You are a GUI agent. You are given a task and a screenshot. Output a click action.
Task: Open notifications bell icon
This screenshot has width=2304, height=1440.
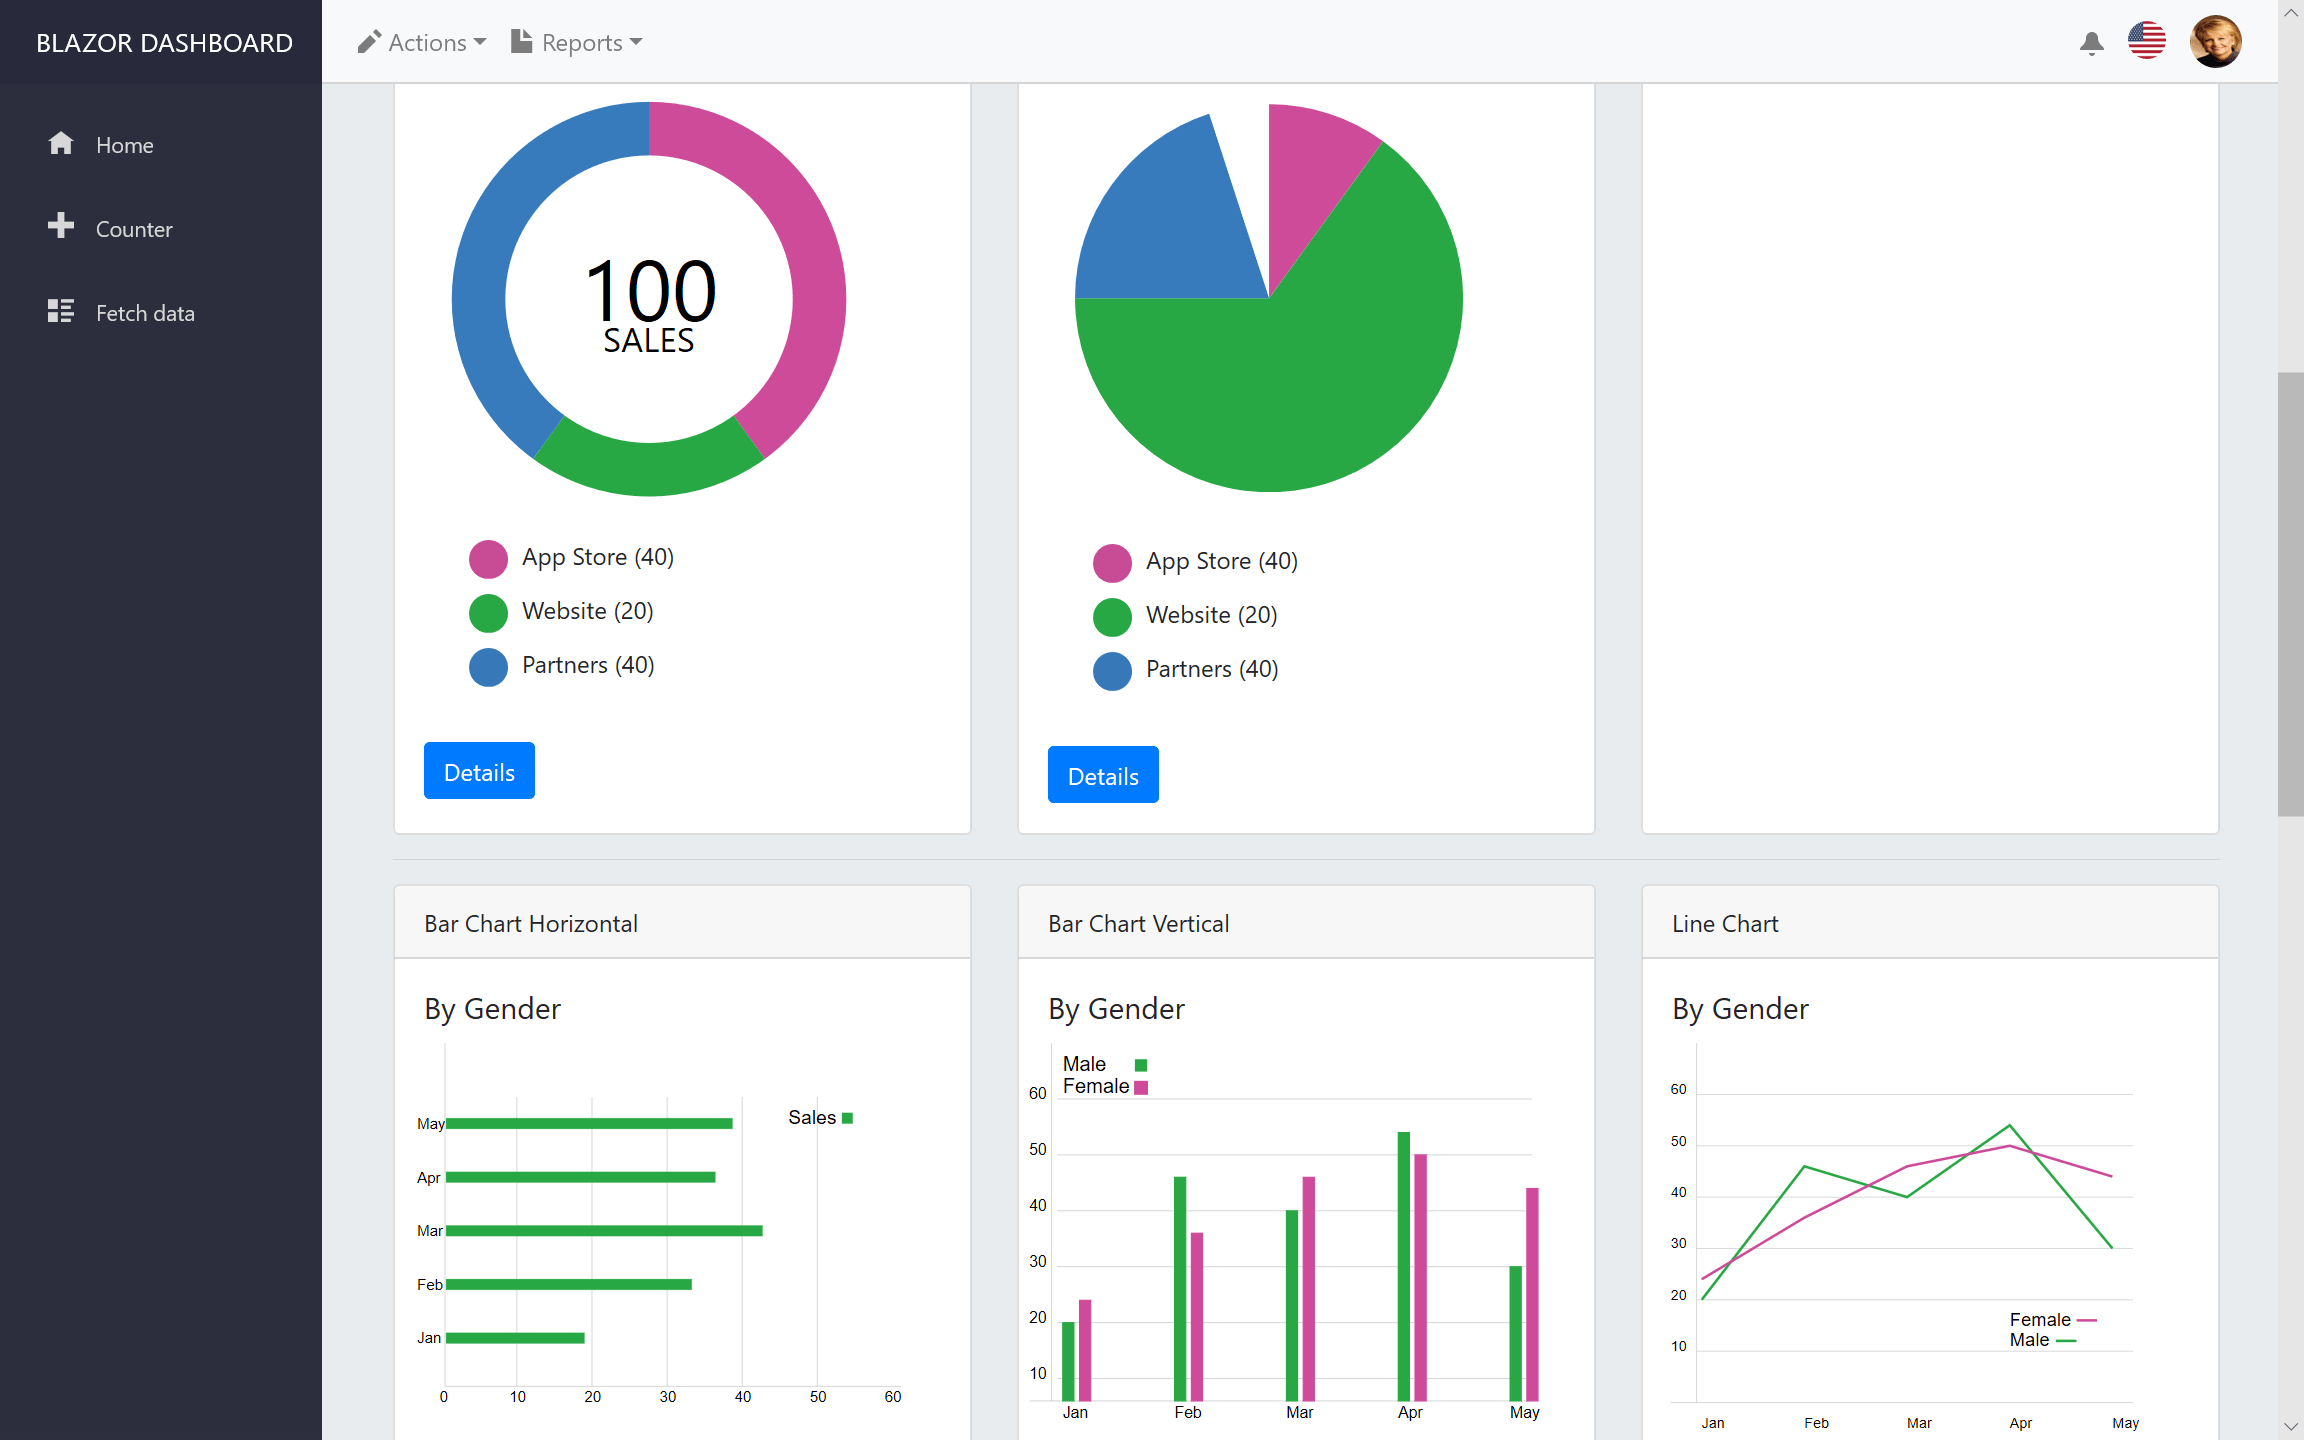coord(2091,43)
